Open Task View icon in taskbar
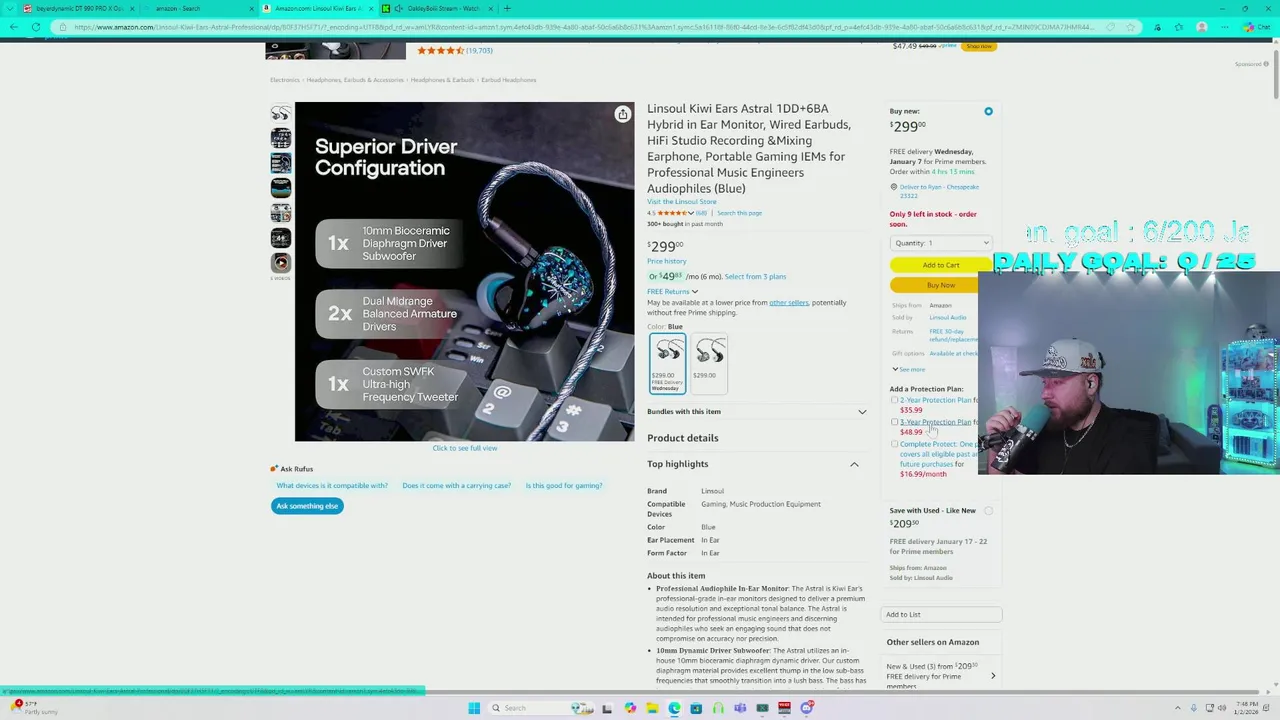Viewport: 1280px width, 720px height. pos(607,708)
